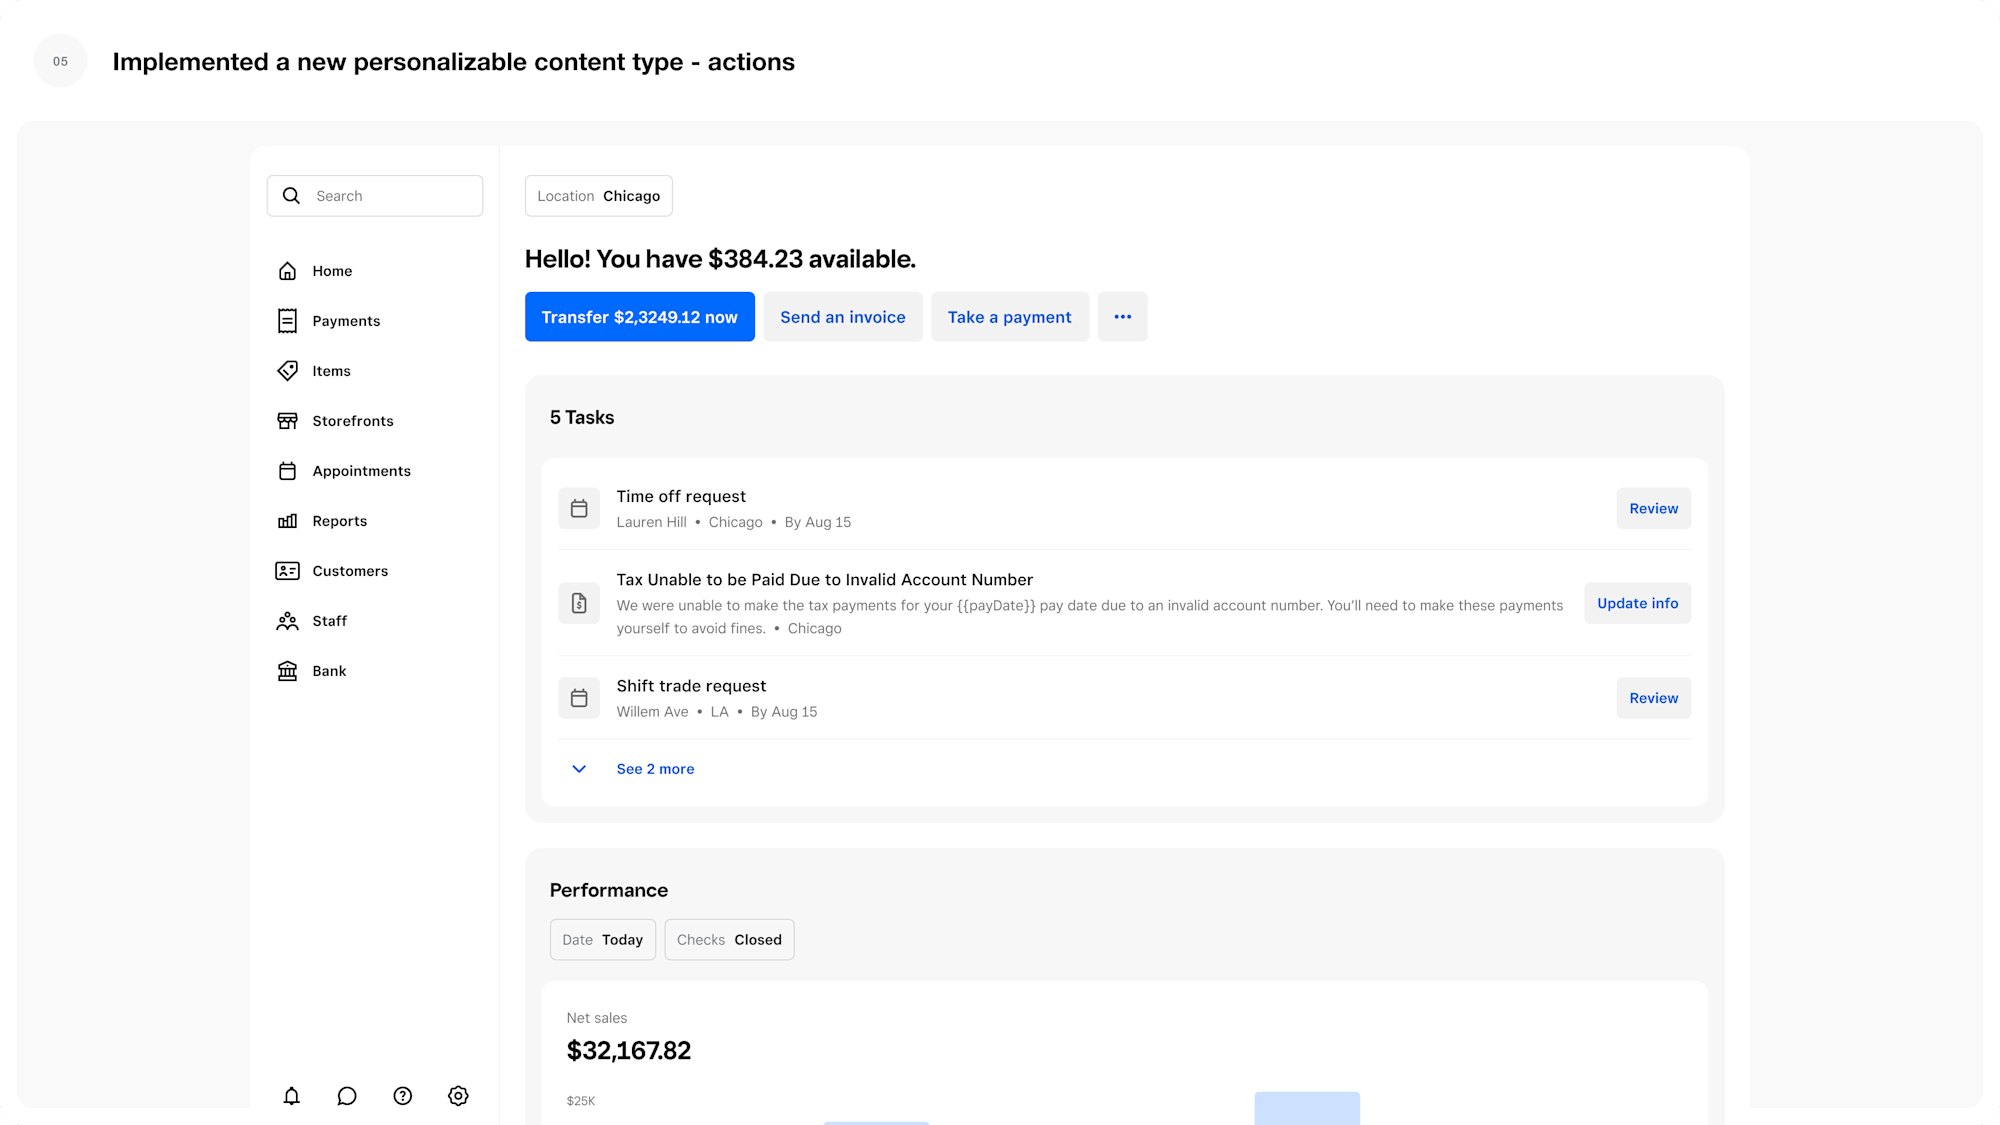2000x1125 pixels.
Task: Click Take a payment button
Action: [1010, 317]
